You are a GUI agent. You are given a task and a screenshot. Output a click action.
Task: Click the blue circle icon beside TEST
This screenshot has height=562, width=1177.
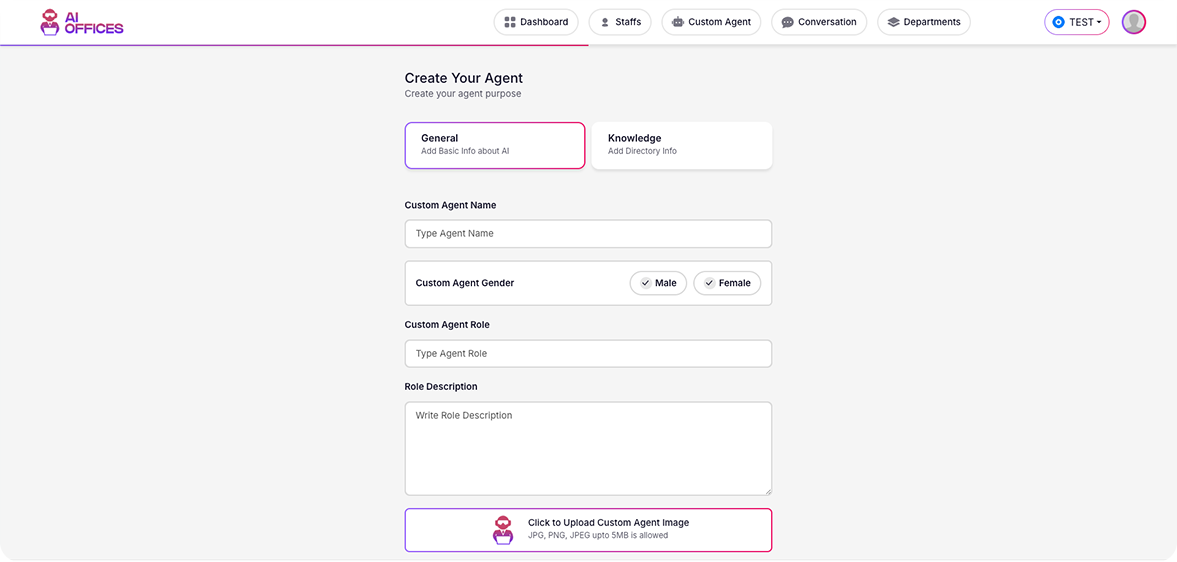tap(1058, 22)
